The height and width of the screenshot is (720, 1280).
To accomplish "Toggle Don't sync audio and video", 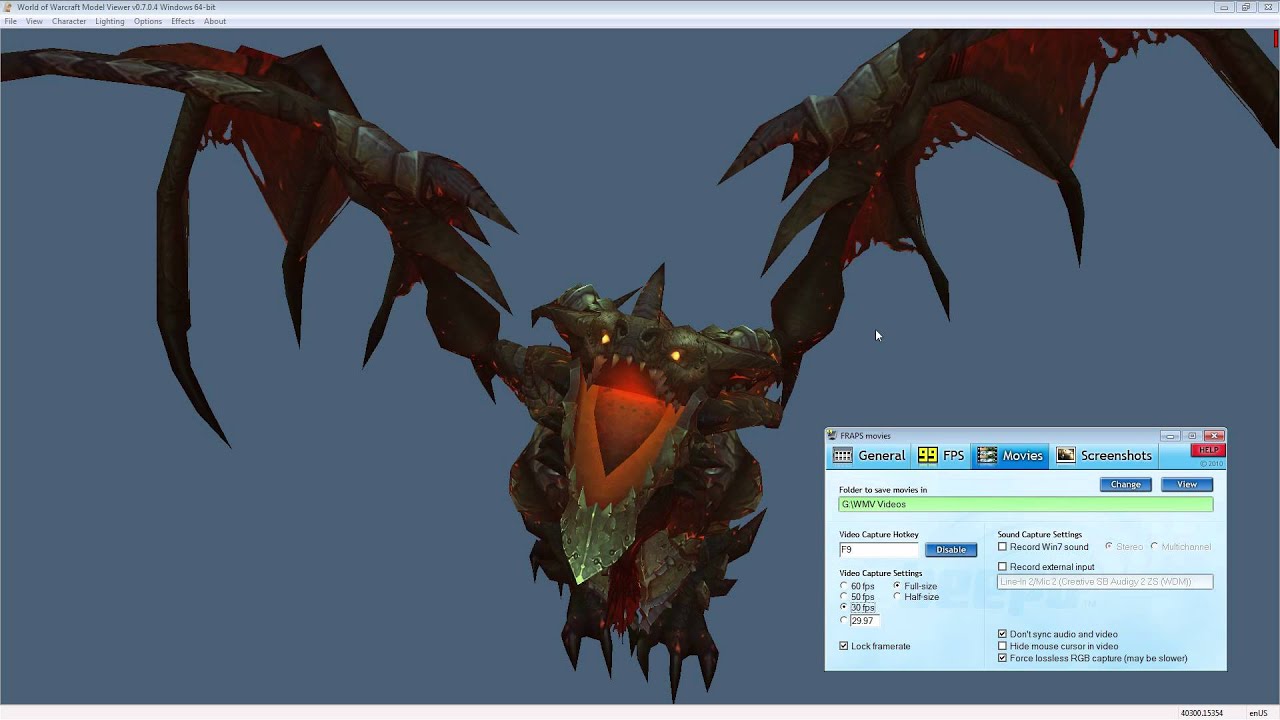I will click(1003, 634).
